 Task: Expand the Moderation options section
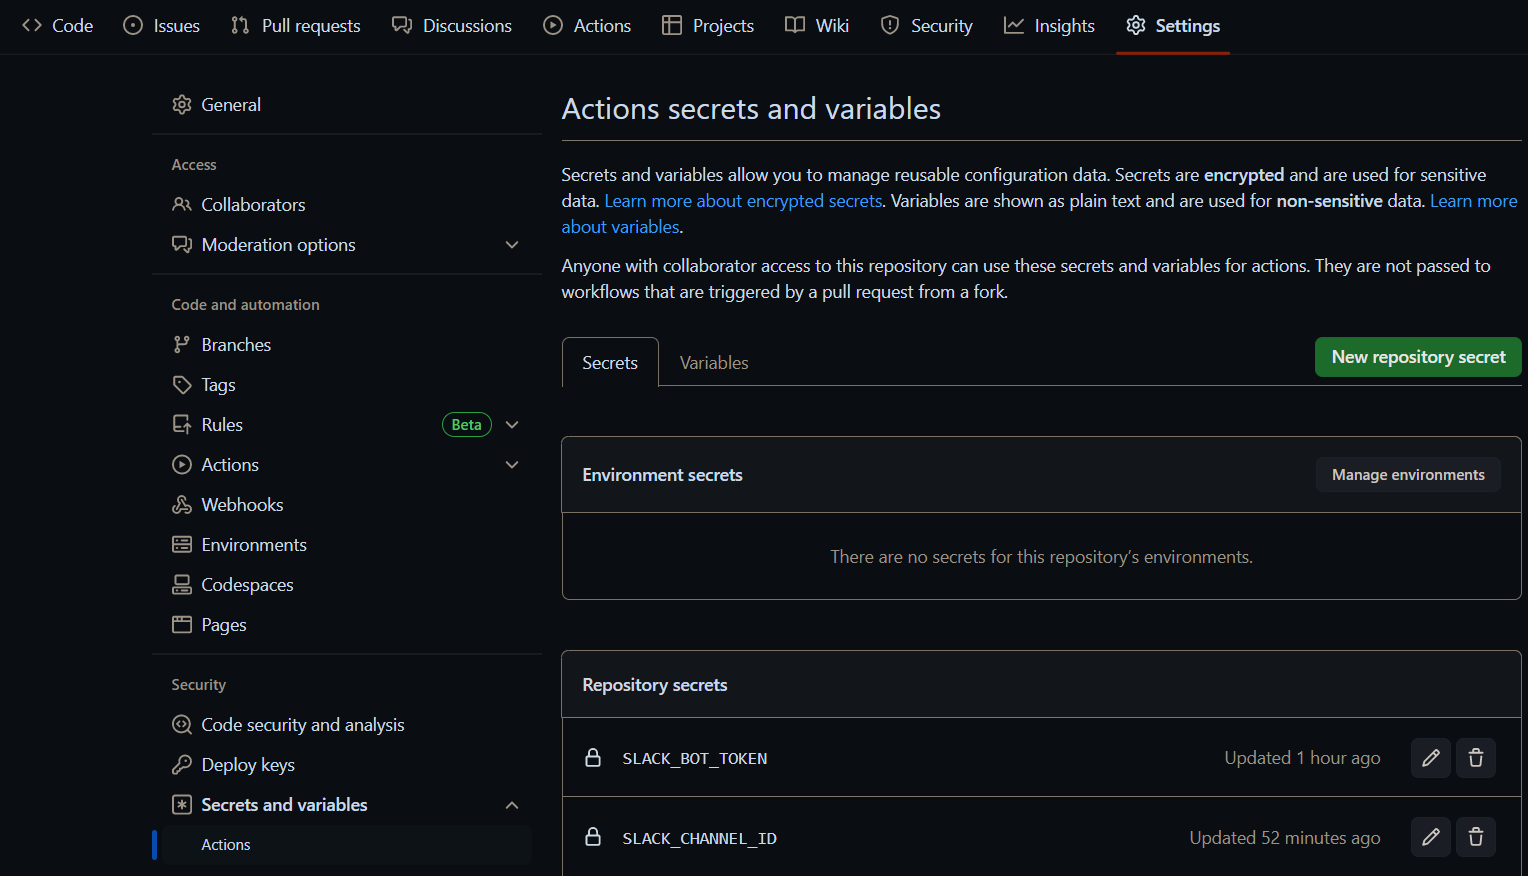tap(512, 245)
